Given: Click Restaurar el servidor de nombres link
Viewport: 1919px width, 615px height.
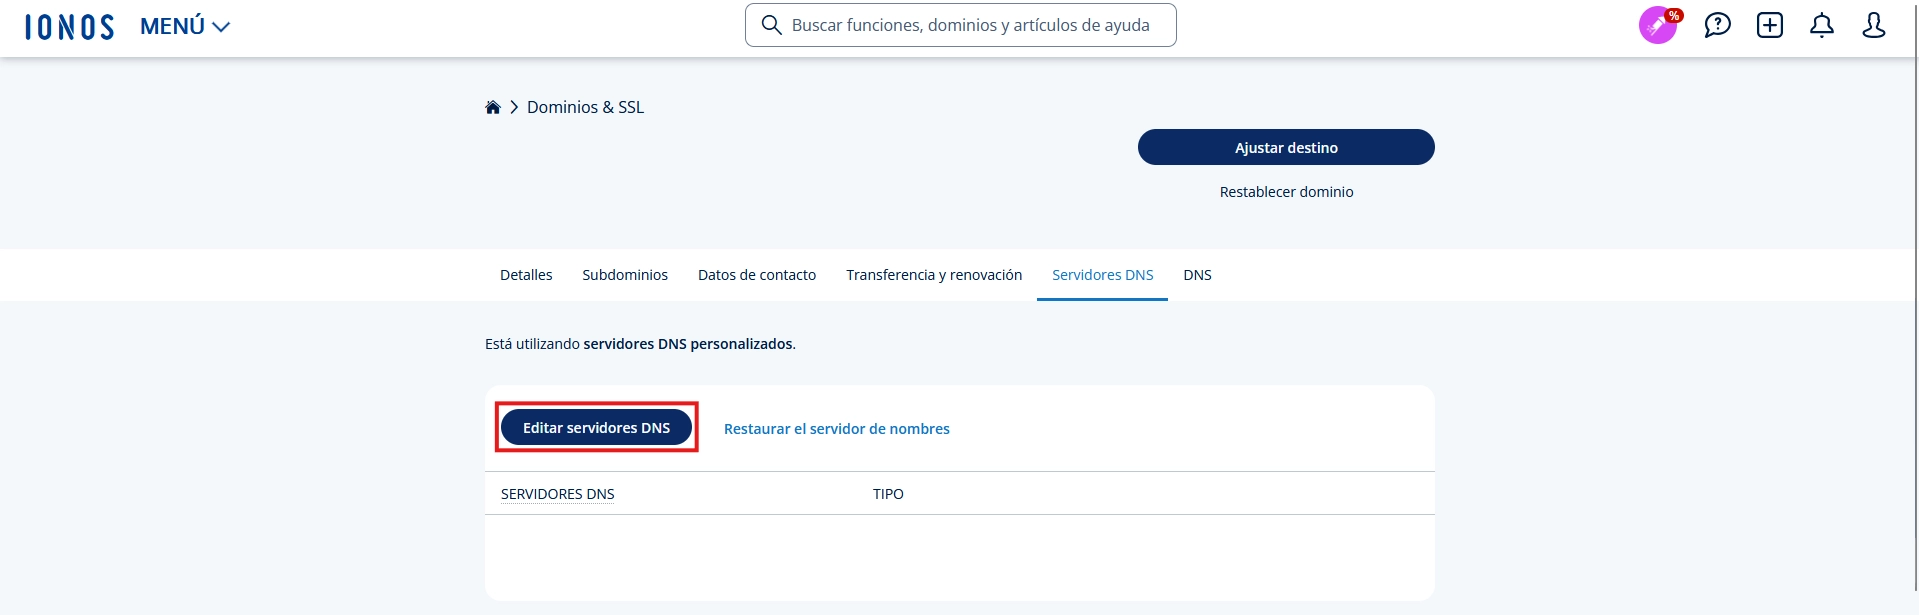Looking at the screenshot, I should (x=837, y=429).
